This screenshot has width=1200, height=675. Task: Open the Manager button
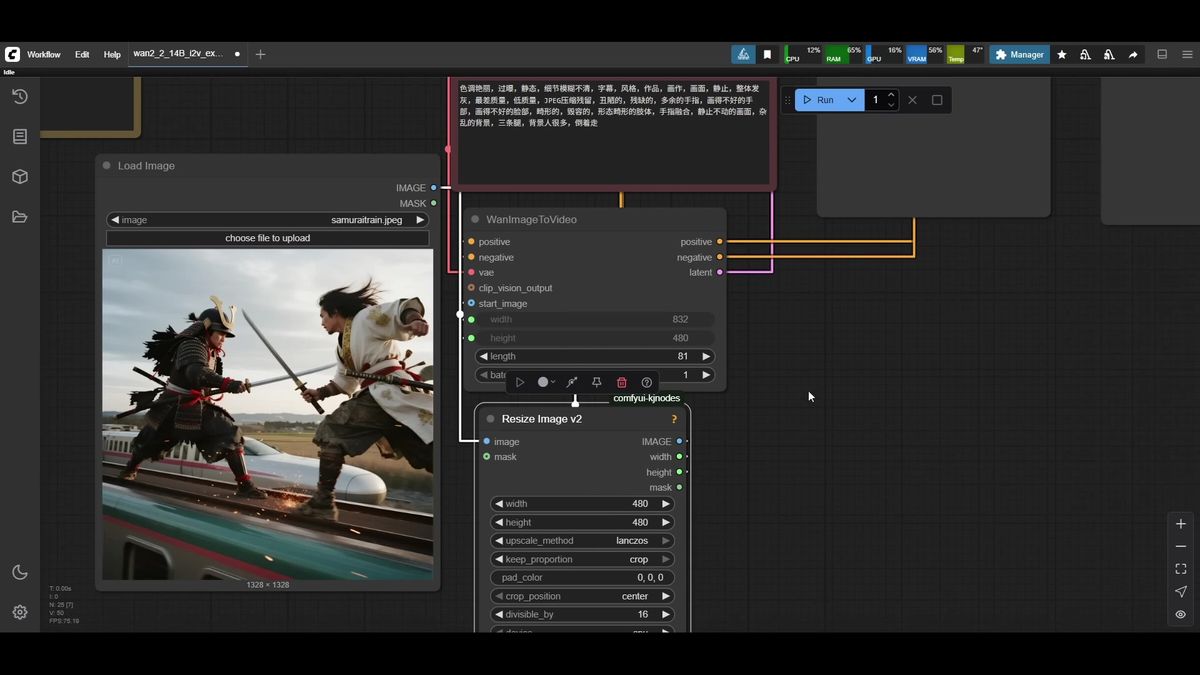coord(1019,54)
